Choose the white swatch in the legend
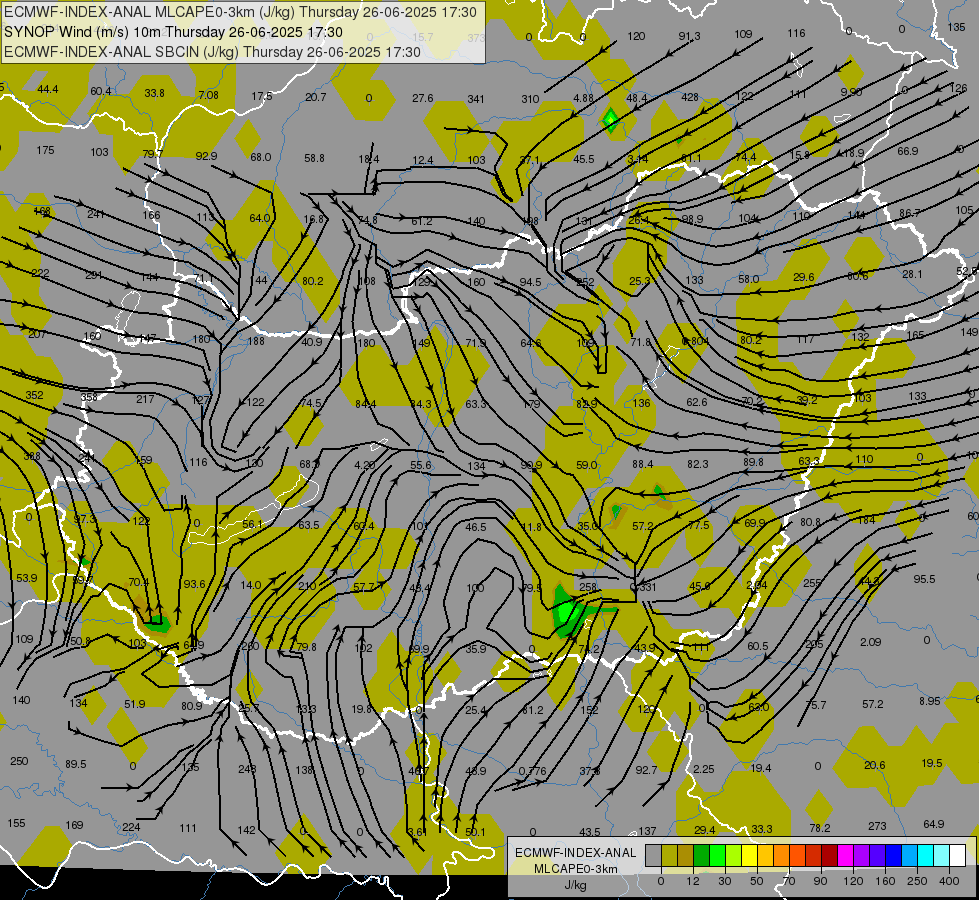 click(957, 855)
